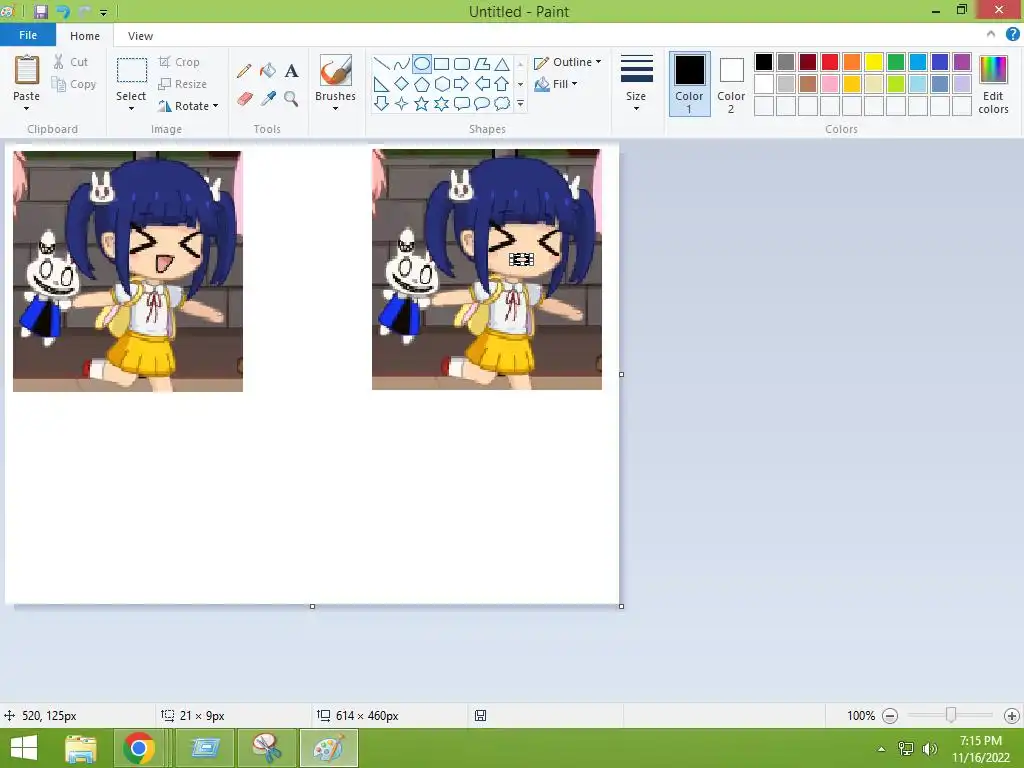Choose the Pentagon shape
Viewport: 1024px width, 768px height.
[422, 84]
